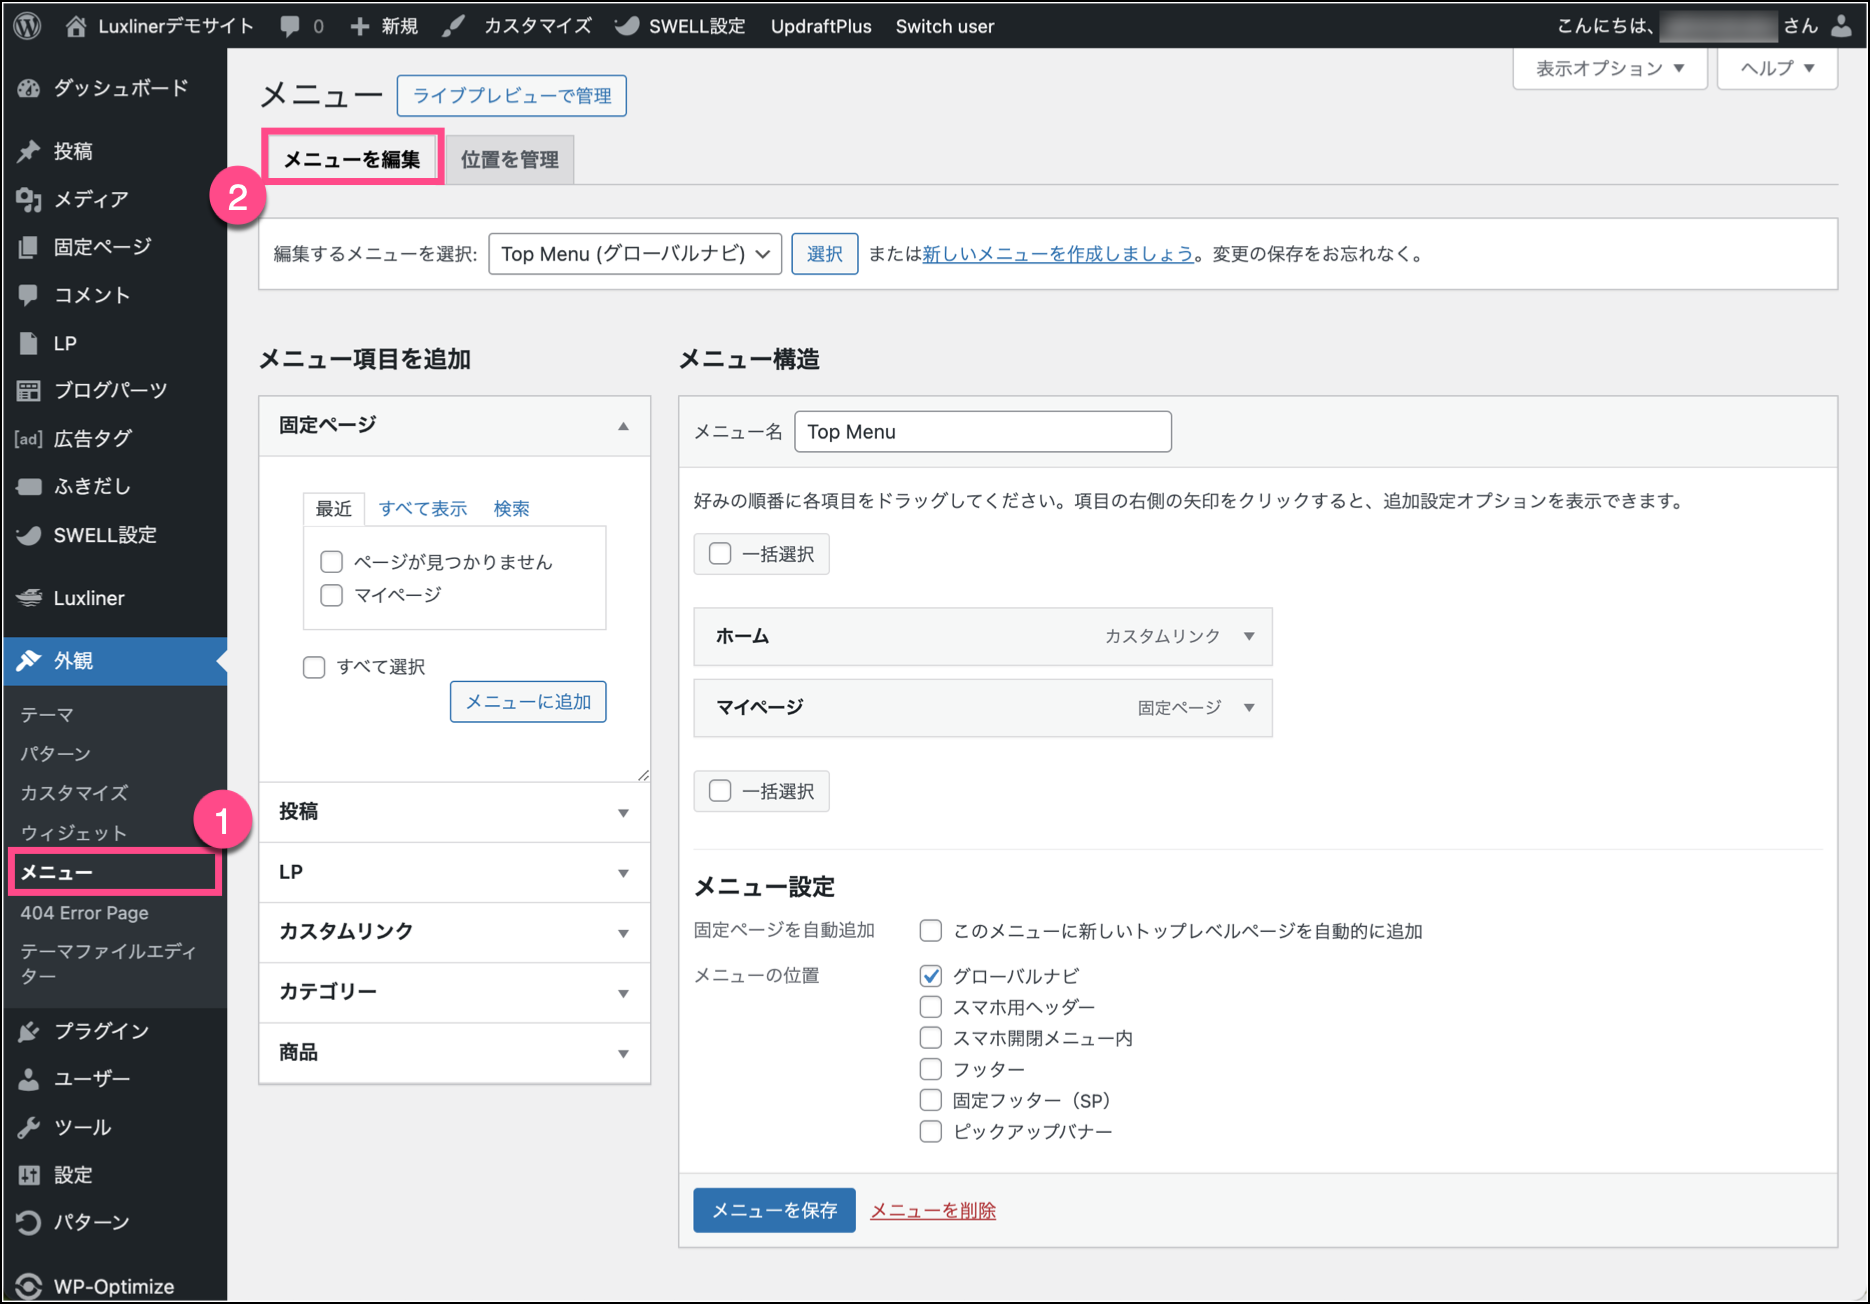Switch to the 位置を管理 tab
This screenshot has height=1304, width=1870.
[x=510, y=160]
